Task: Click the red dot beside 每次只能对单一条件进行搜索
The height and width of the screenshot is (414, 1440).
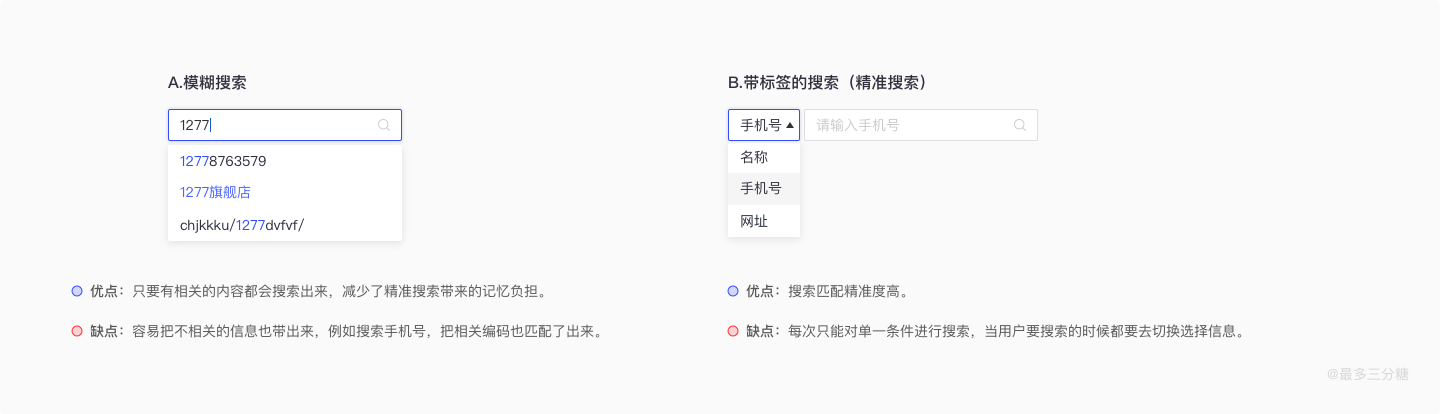Action: click(733, 331)
